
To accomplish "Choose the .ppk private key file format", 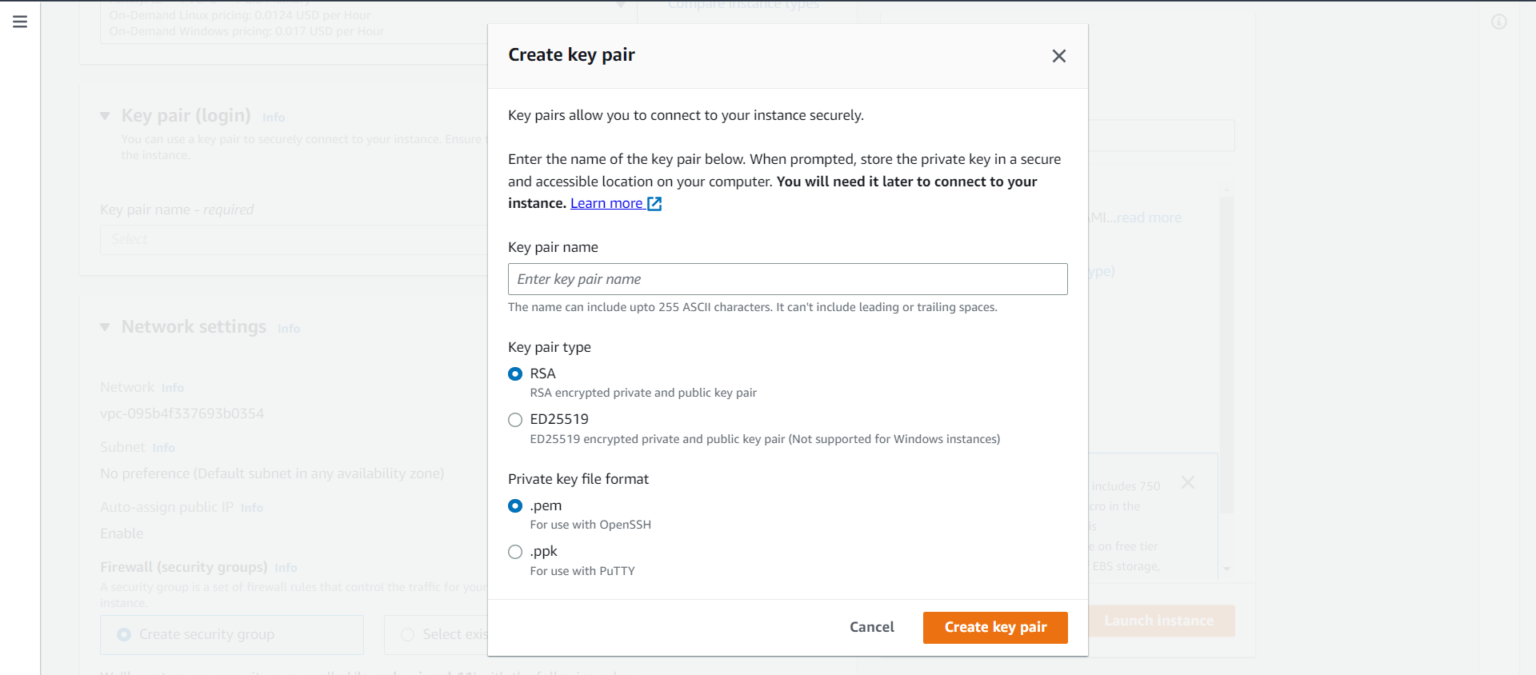I will pos(515,551).
